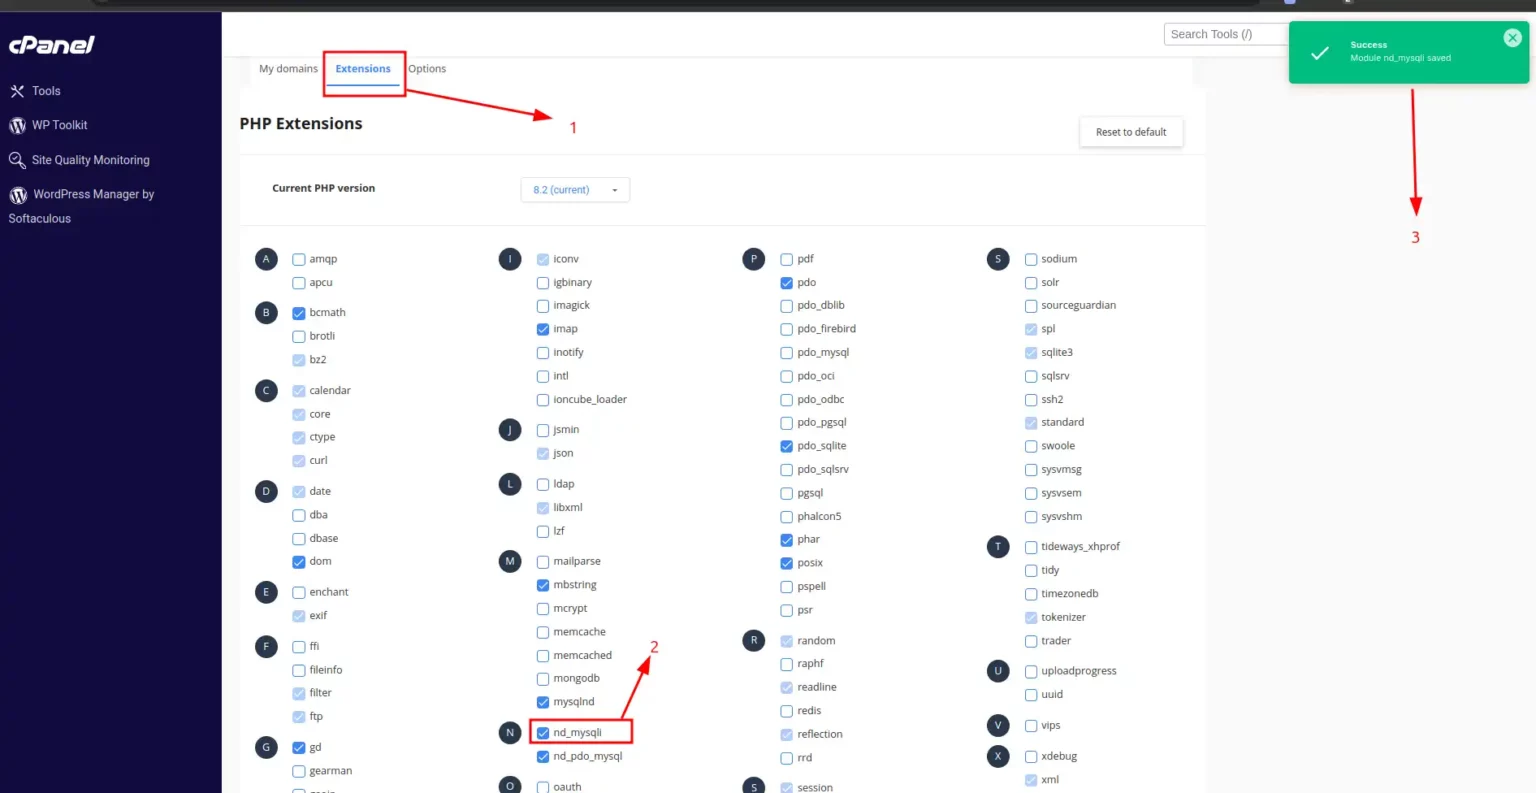Enable the imagick extension checkbox
The height and width of the screenshot is (793, 1536).
pyautogui.click(x=542, y=305)
